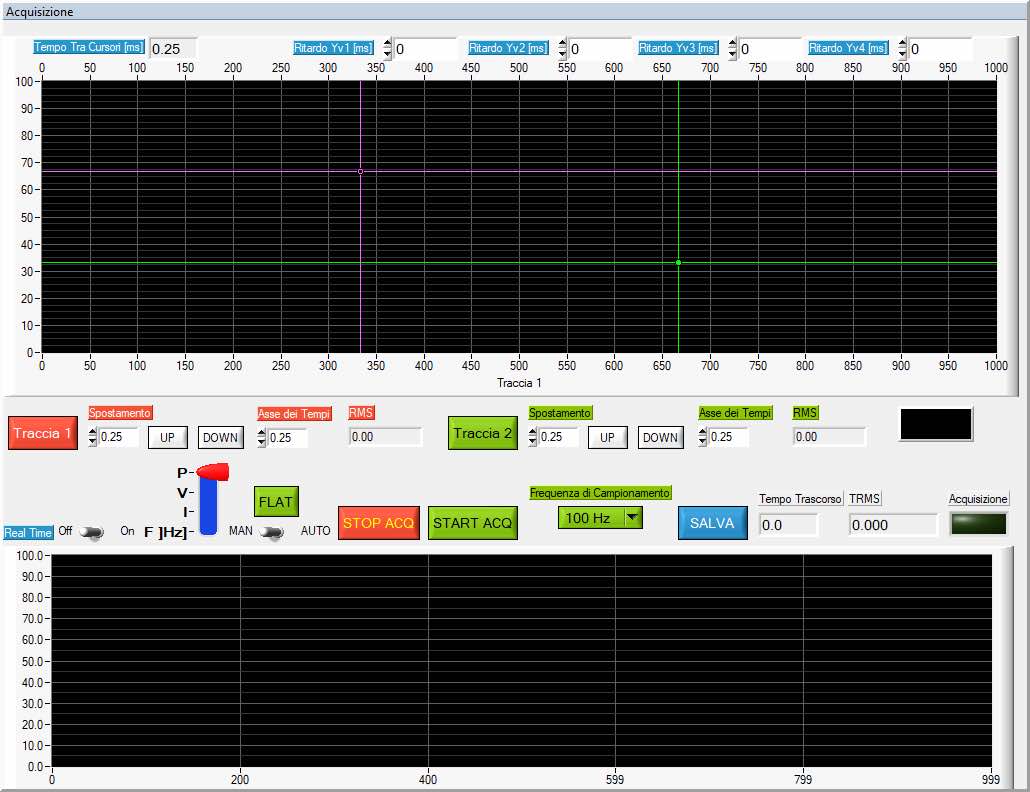This screenshot has width=1030, height=792.
Task: Click UP button for Traccia 1
Action: point(168,438)
